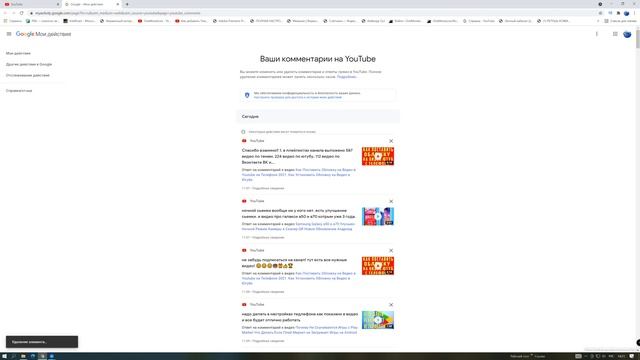
Task: Open video thumbnail of the 'ночной съемки' comment
Action: coord(378,216)
